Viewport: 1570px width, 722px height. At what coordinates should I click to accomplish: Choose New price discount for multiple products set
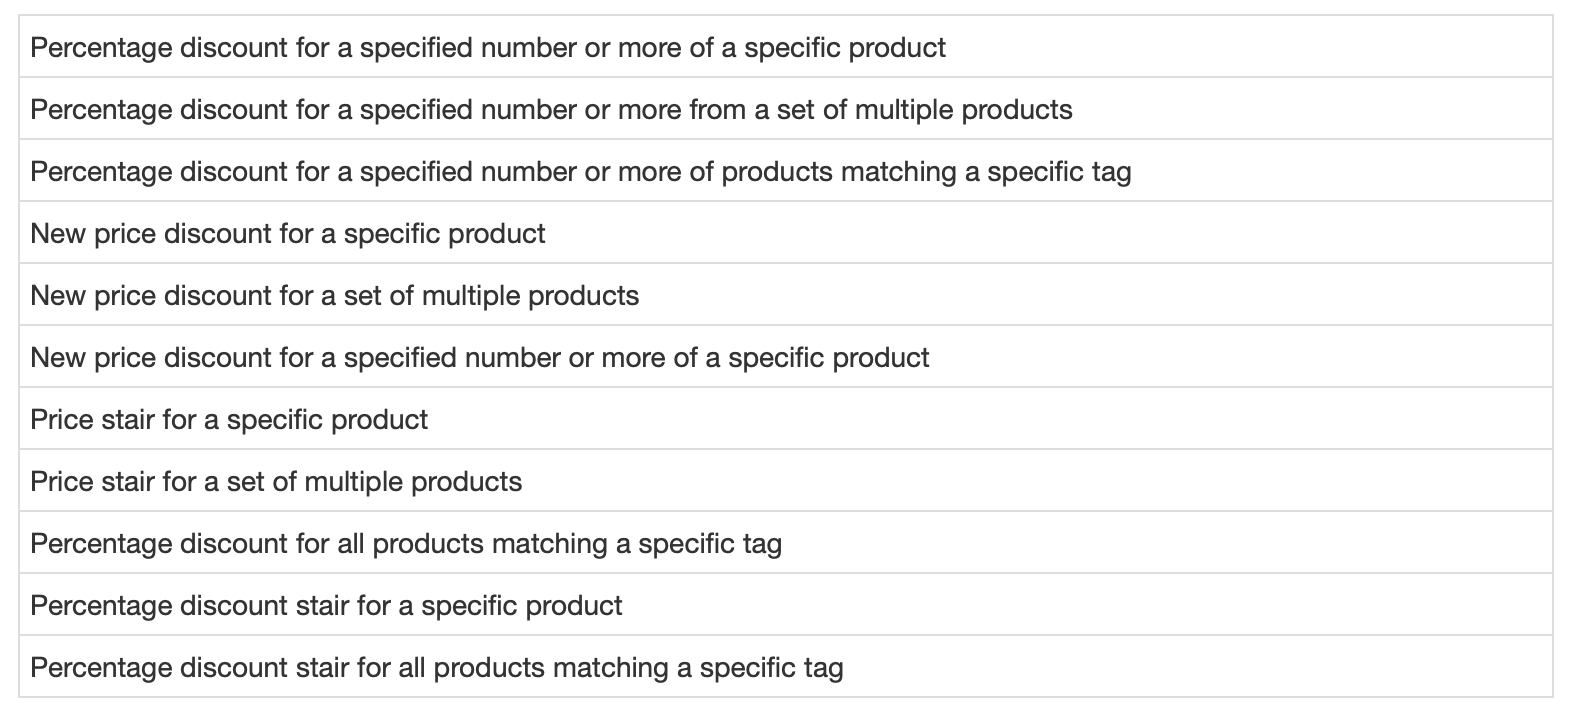[x=335, y=296]
